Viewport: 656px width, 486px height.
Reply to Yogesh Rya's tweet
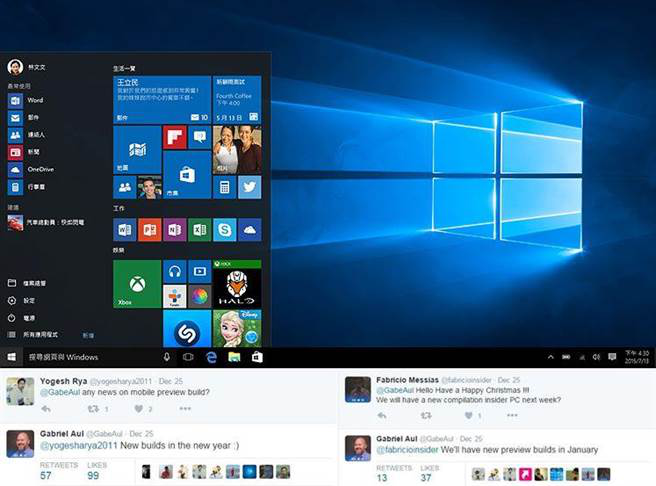pos(46,409)
